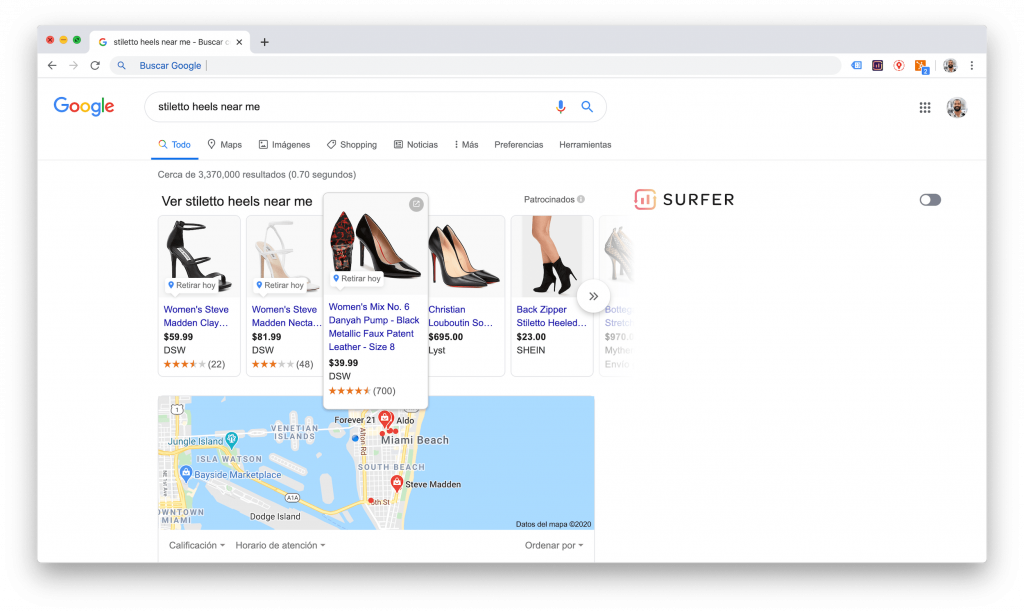Click the dark purple extension icon
The height and width of the screenshot is (612, 1024).
[x=877, y=65]
